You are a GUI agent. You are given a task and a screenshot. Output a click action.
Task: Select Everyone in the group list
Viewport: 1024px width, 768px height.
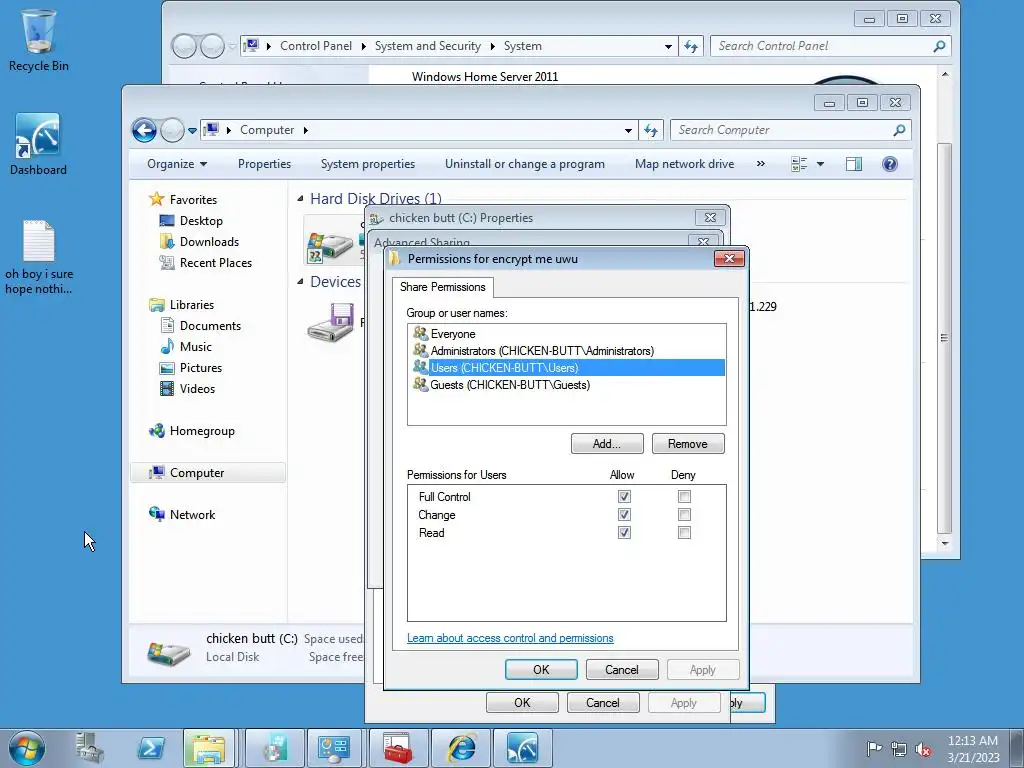(566, 334)
